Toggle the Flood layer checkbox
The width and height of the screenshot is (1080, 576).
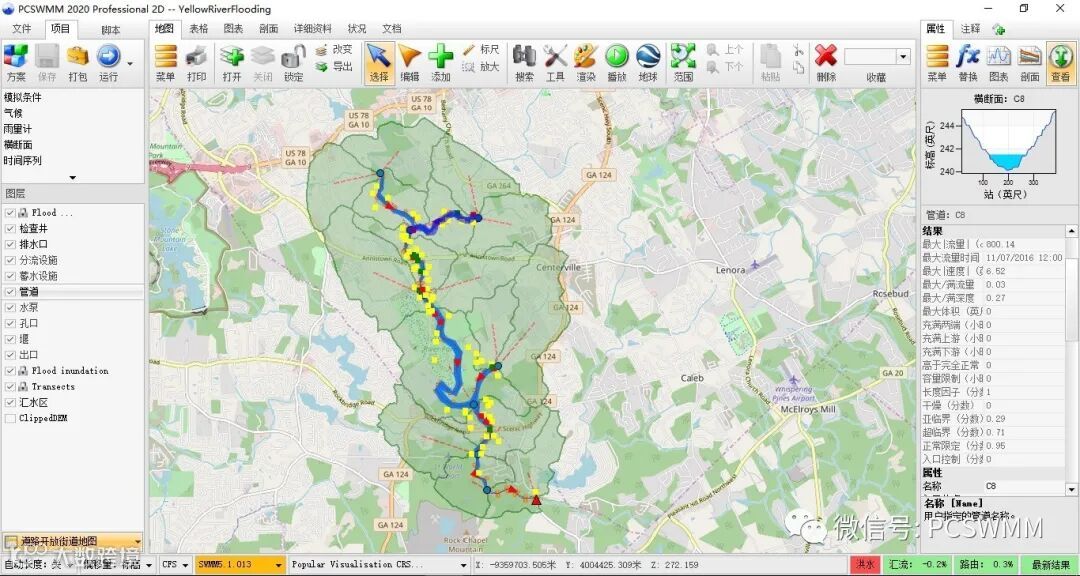click(x=10, y=213)
